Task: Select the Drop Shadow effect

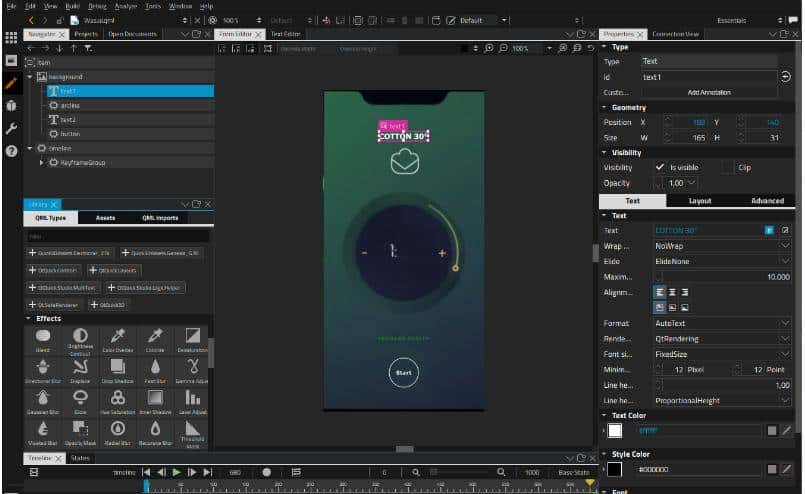Action: [118, 371]
